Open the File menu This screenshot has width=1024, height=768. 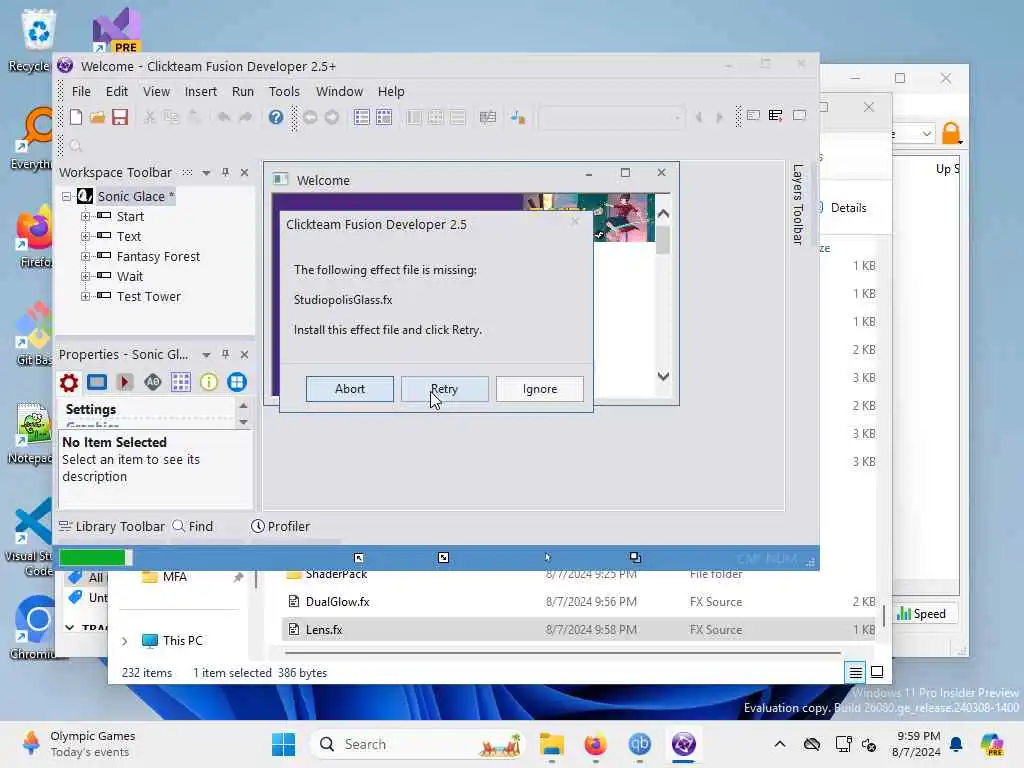(81, 91)
